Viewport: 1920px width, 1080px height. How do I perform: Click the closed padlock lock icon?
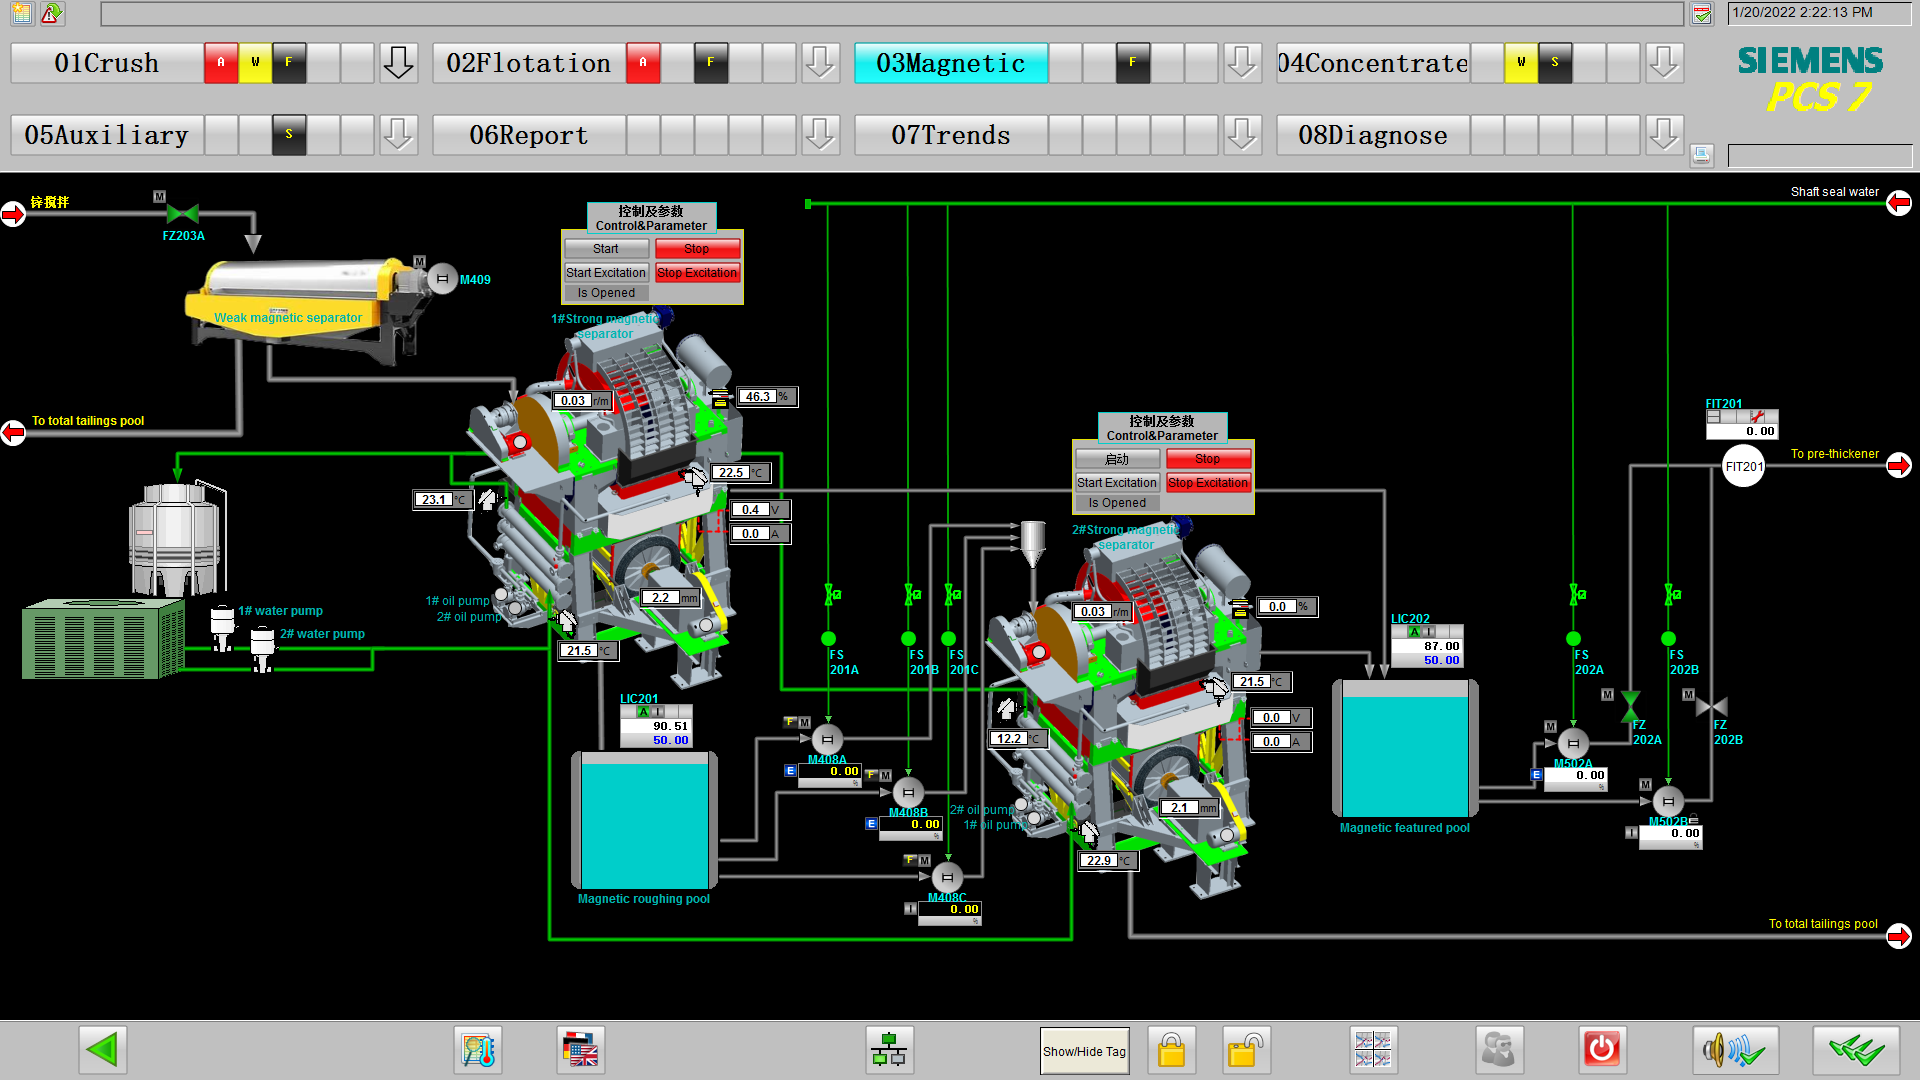1171,1050
